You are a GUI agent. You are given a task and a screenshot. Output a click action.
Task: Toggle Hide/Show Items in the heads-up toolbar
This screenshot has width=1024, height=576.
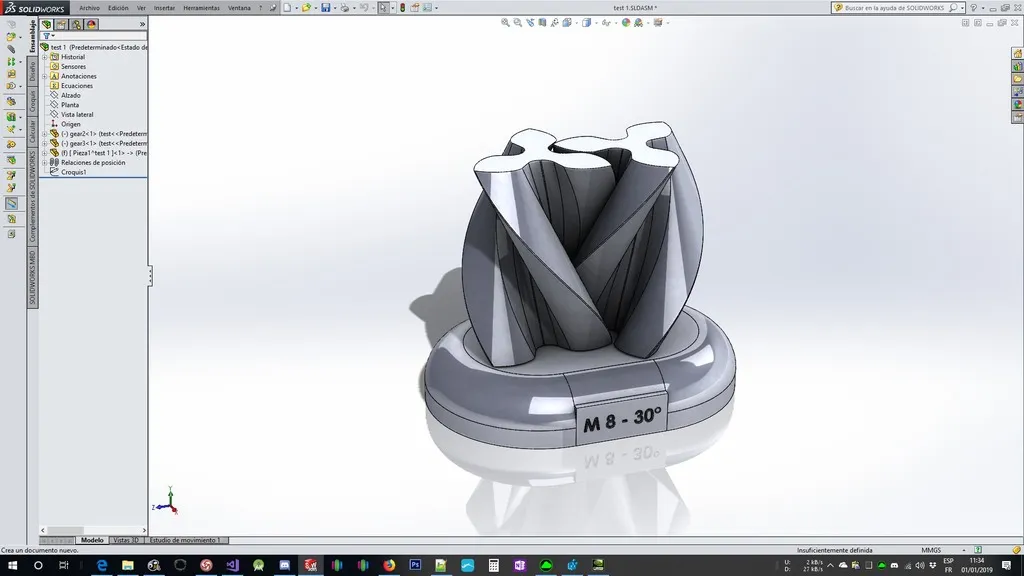pyautogui.click(x=606, y=20)
